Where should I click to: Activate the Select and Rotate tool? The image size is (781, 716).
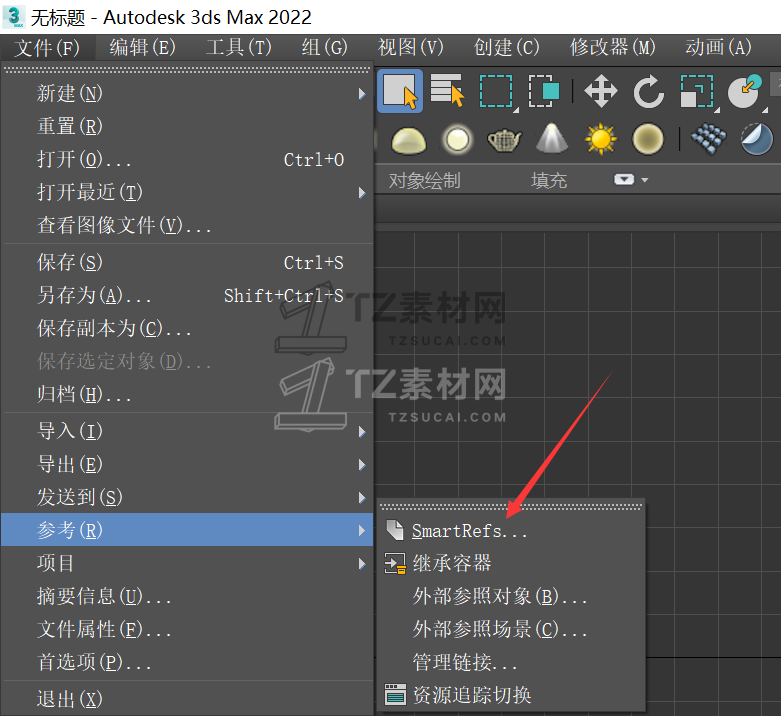point(648,92)
